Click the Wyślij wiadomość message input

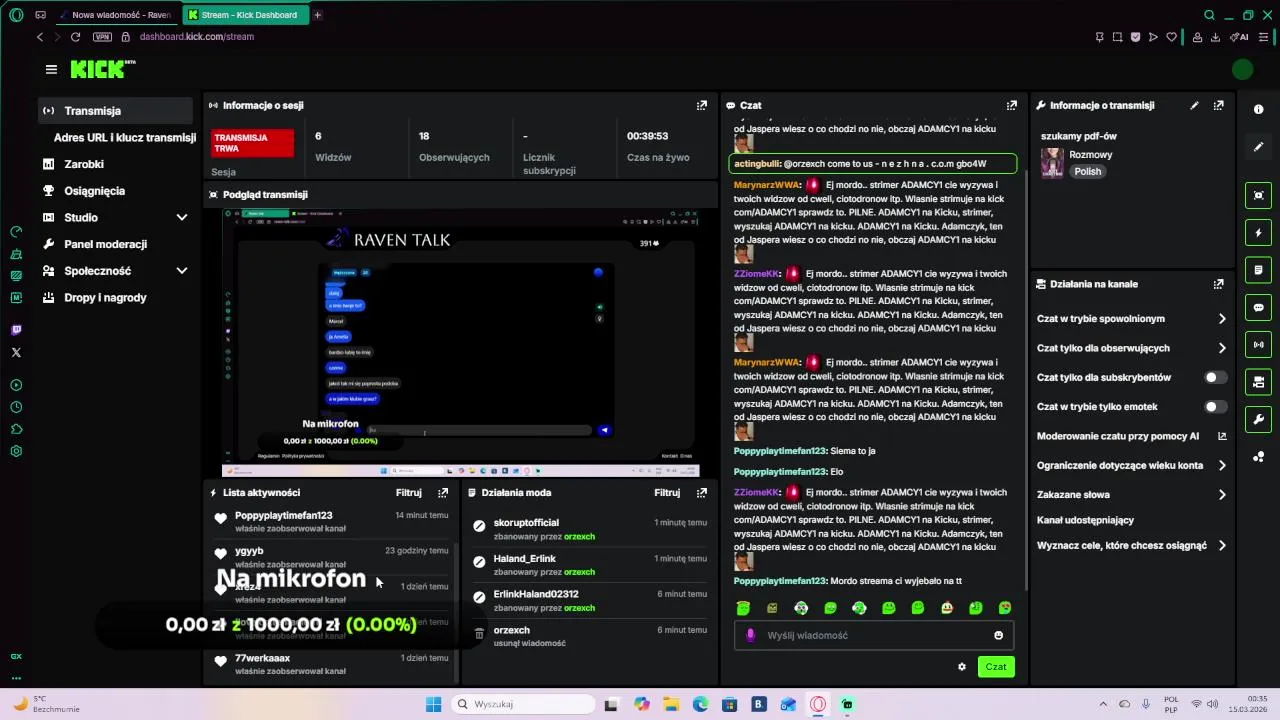point(875,635)
